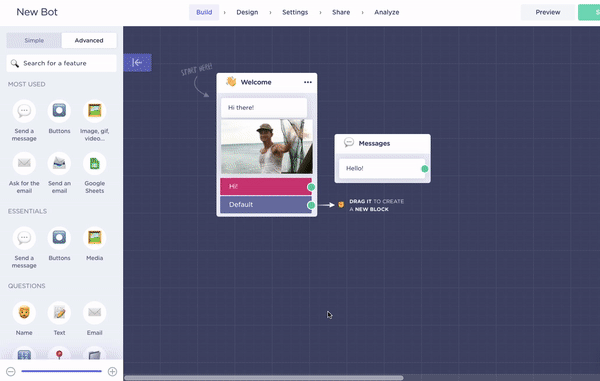Click the zoom level slider

(62, 371)
